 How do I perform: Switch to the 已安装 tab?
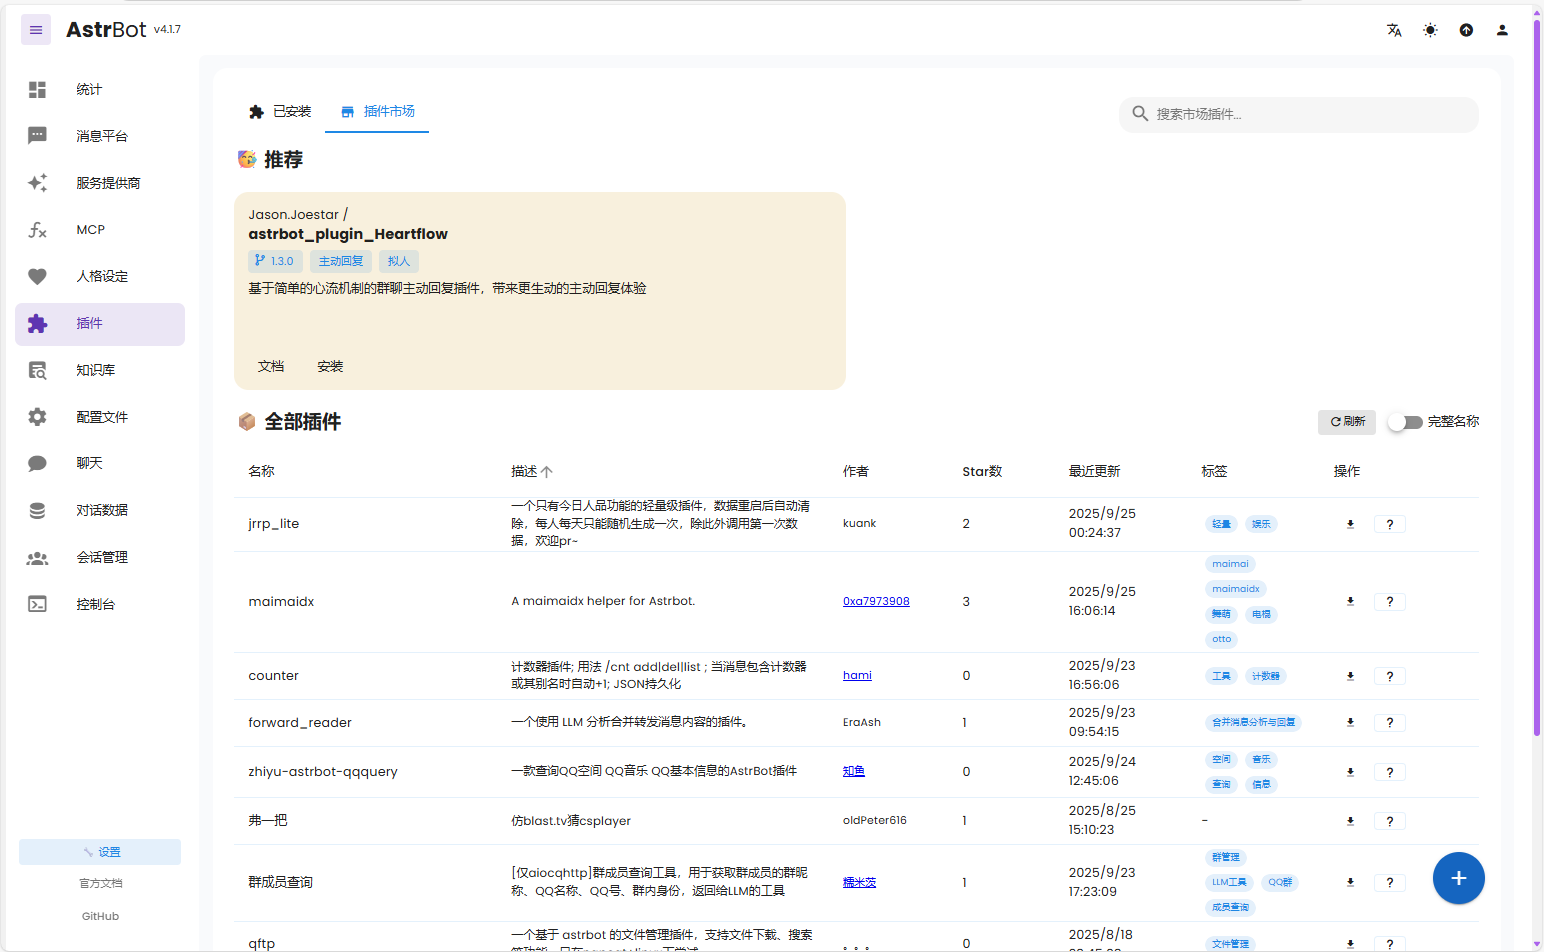point(280,112)
